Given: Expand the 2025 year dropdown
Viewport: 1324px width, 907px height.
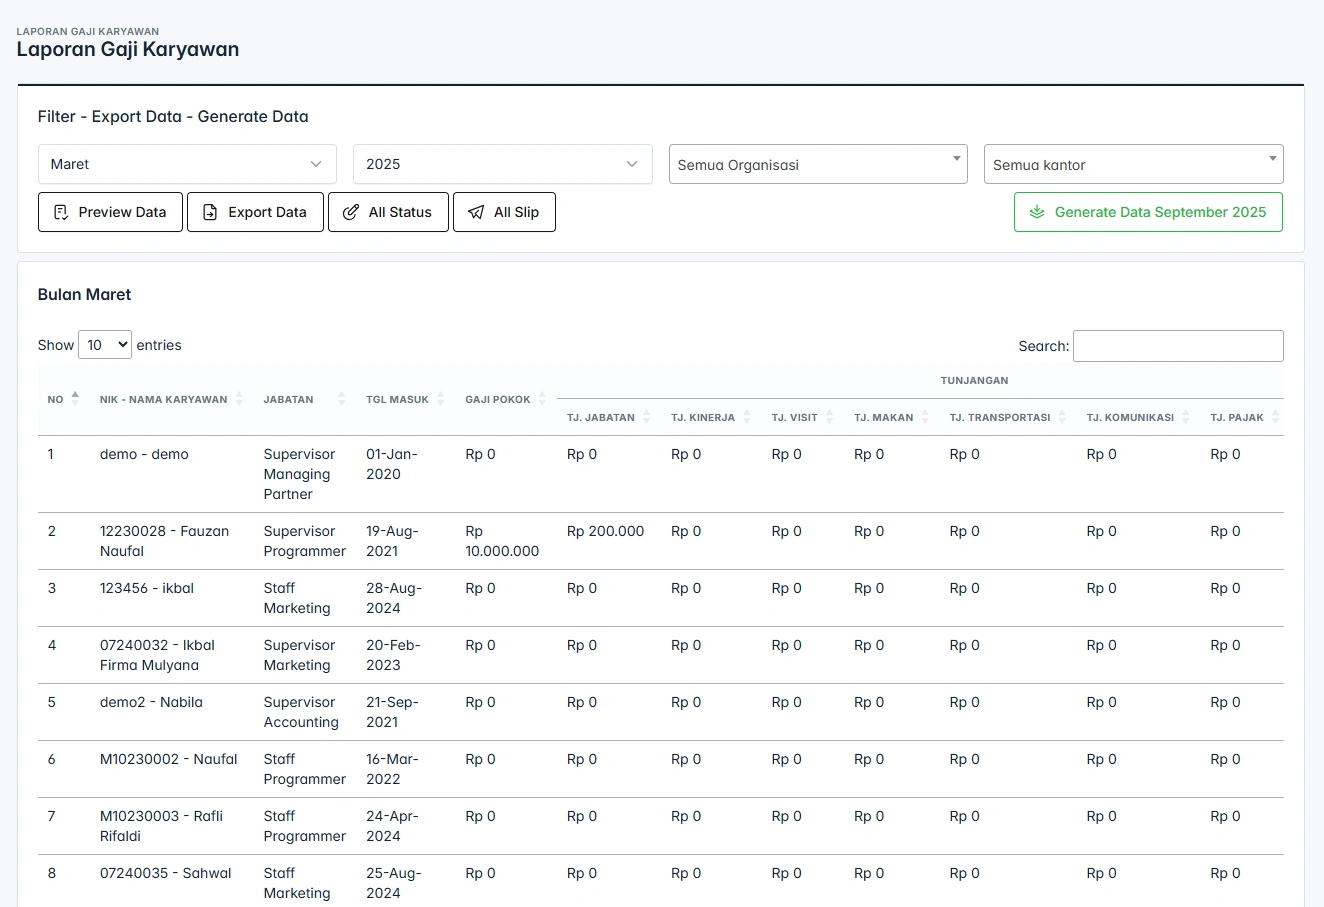Looking at the screenshot, I should pyautogui.click(x=502, y=164).
